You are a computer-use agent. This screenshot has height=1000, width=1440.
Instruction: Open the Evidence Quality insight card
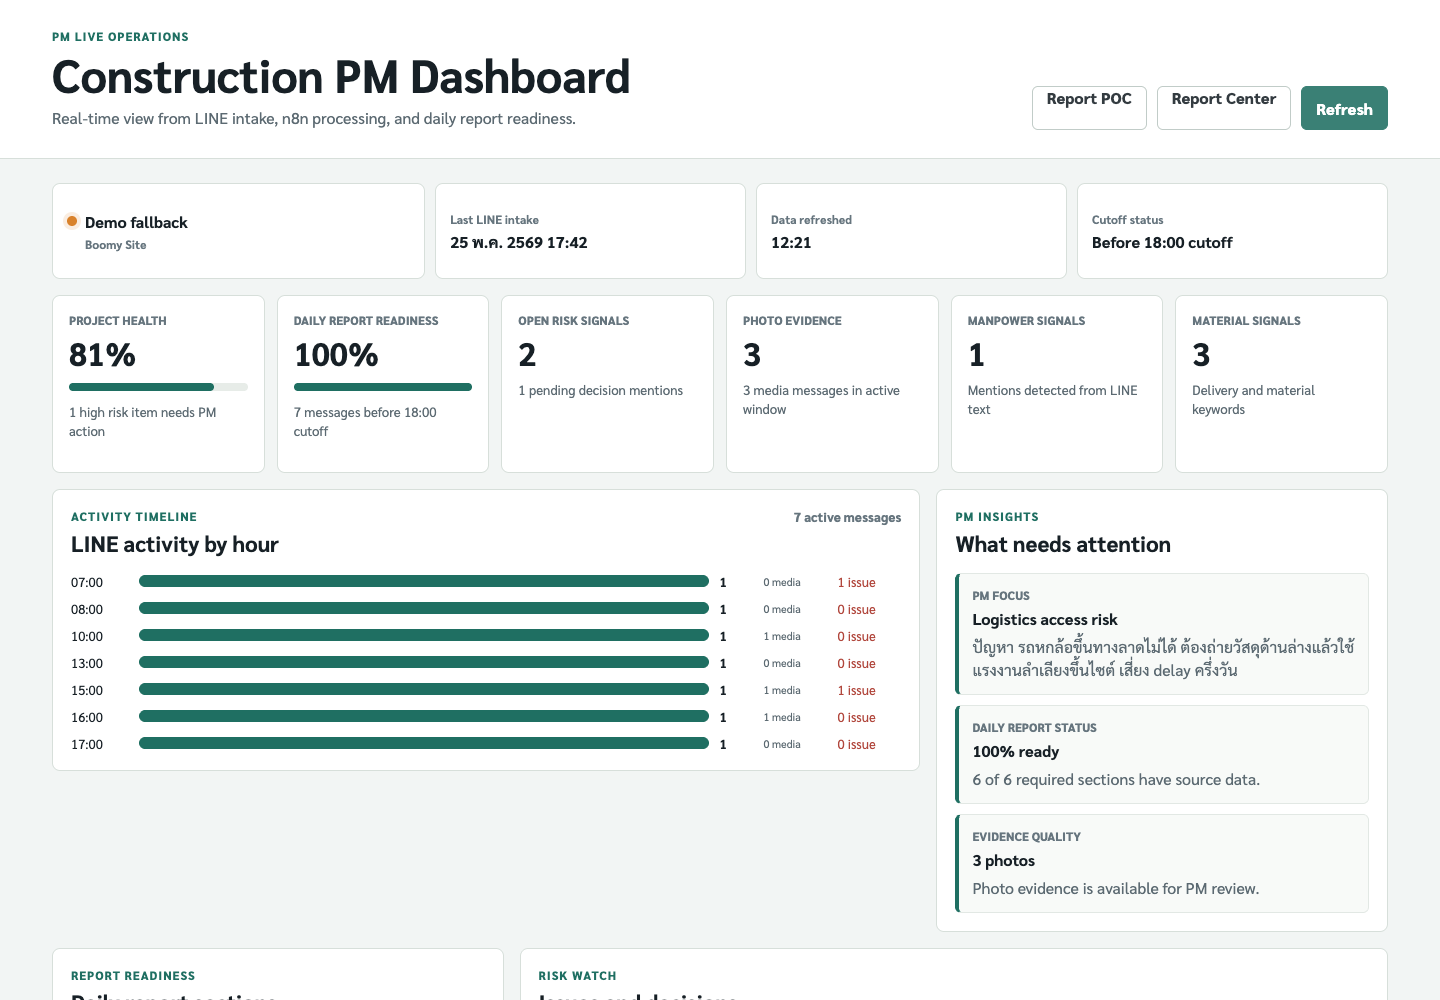point(1162,864)
